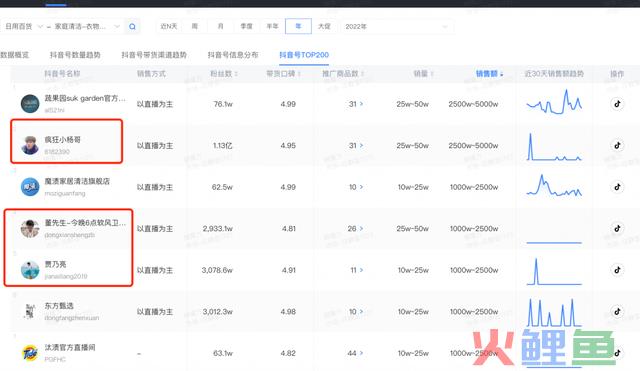Open 魔渍家居清洁旗舰店 account name
Image resolution: width=640 pixels, height=371 pixels.
[77, 181]
